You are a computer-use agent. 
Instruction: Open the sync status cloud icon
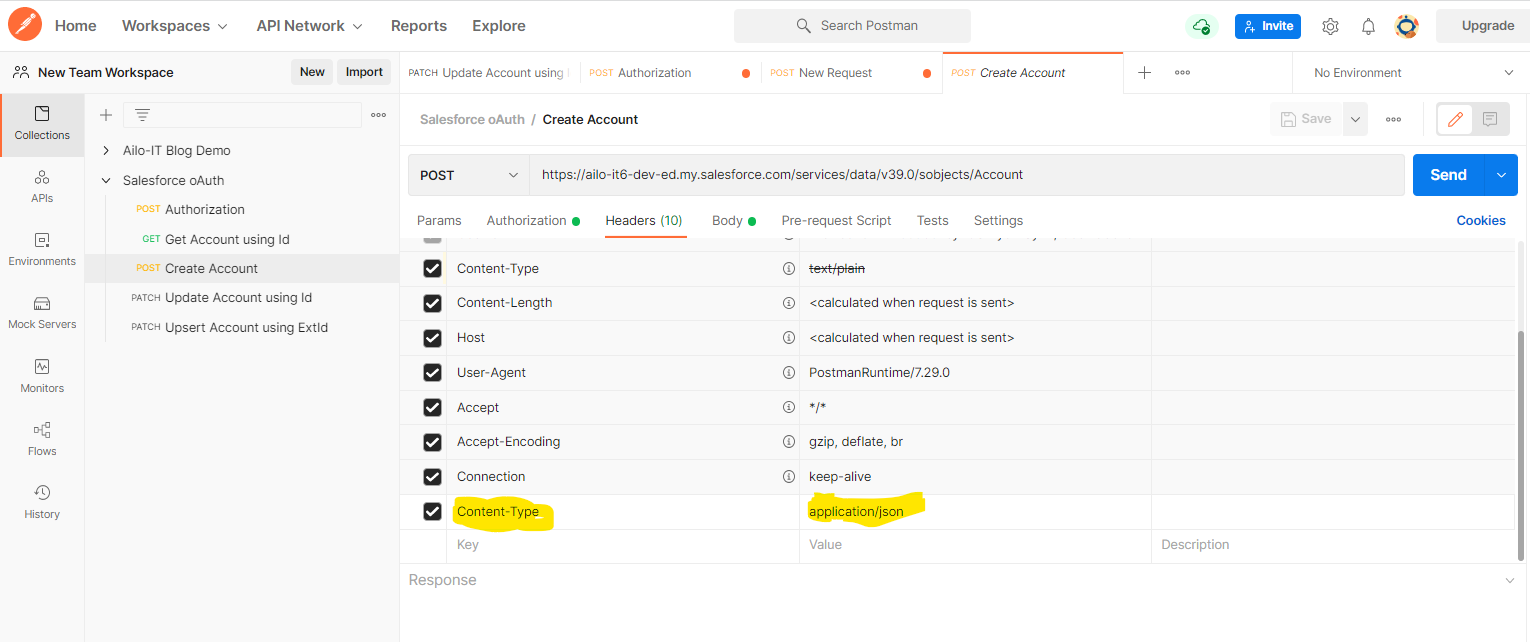[1201, 26]
